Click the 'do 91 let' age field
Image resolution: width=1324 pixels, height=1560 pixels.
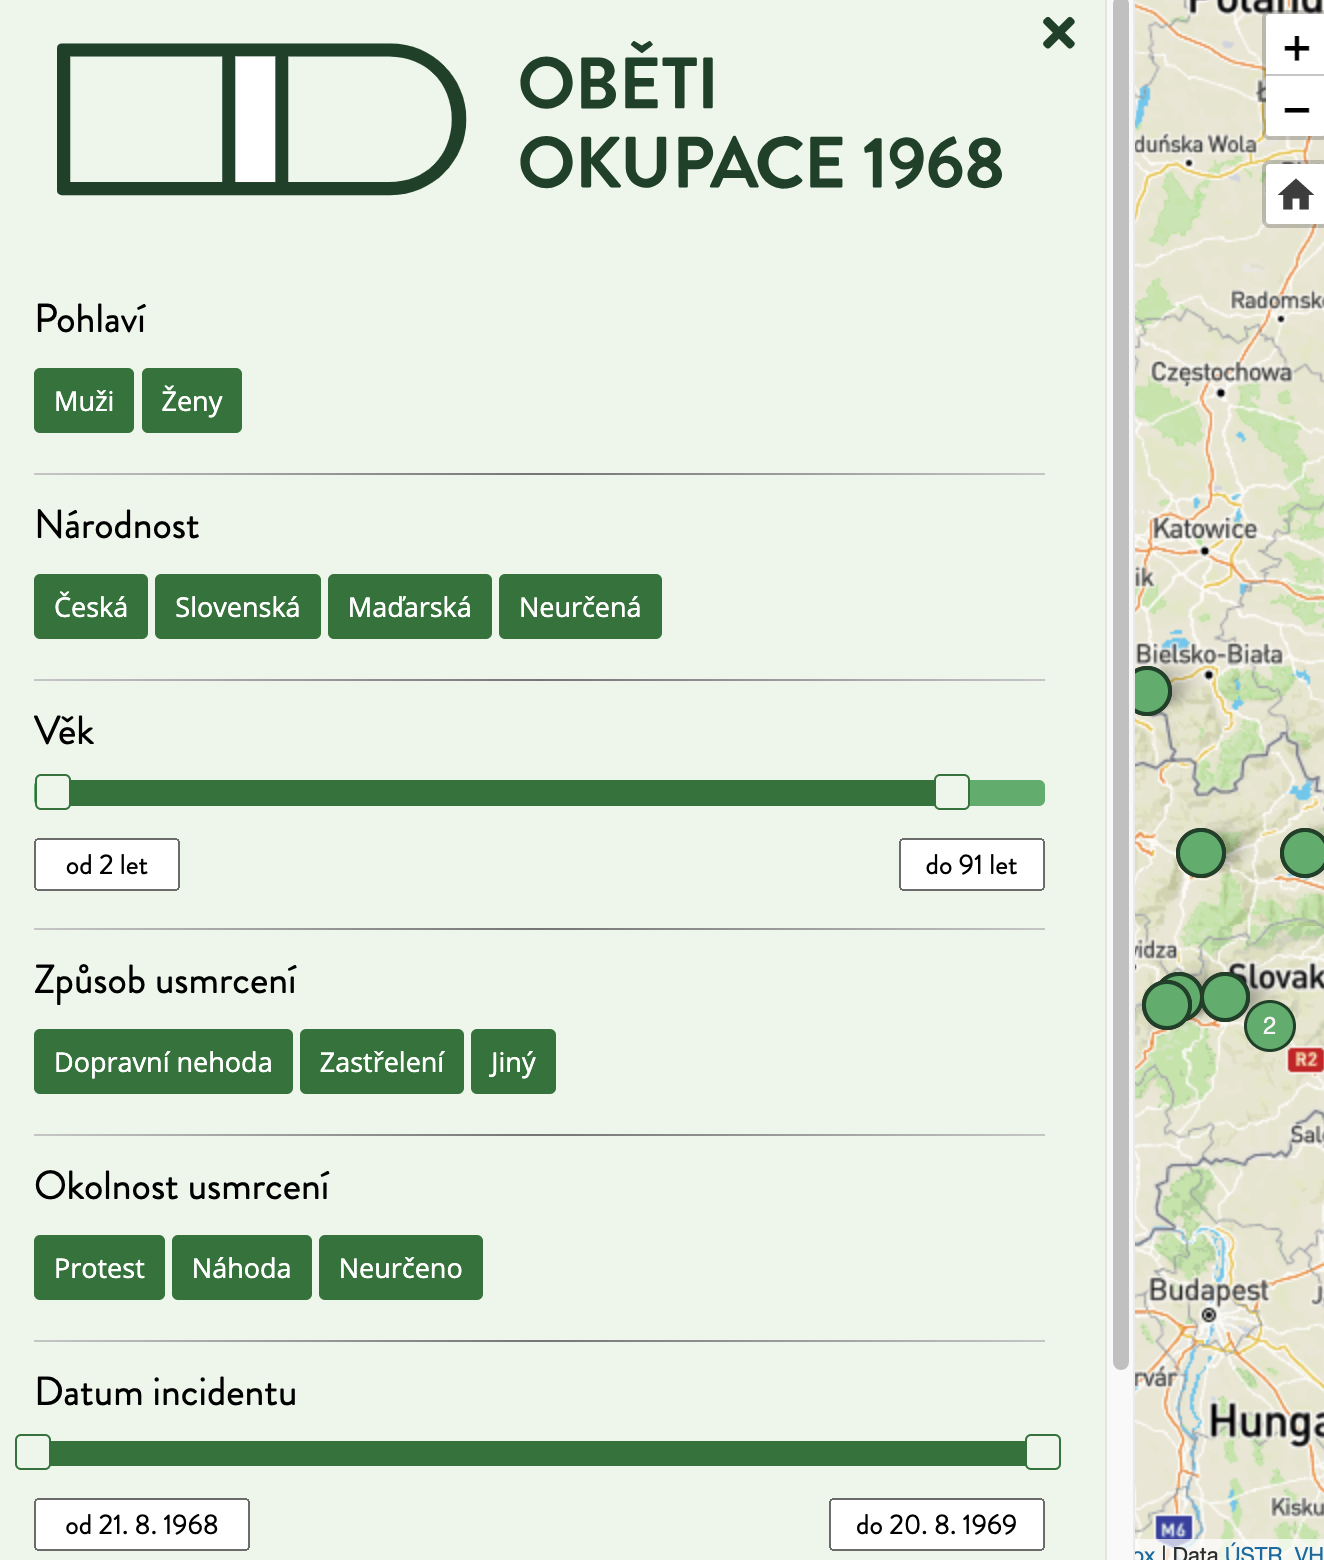(972, 865)
